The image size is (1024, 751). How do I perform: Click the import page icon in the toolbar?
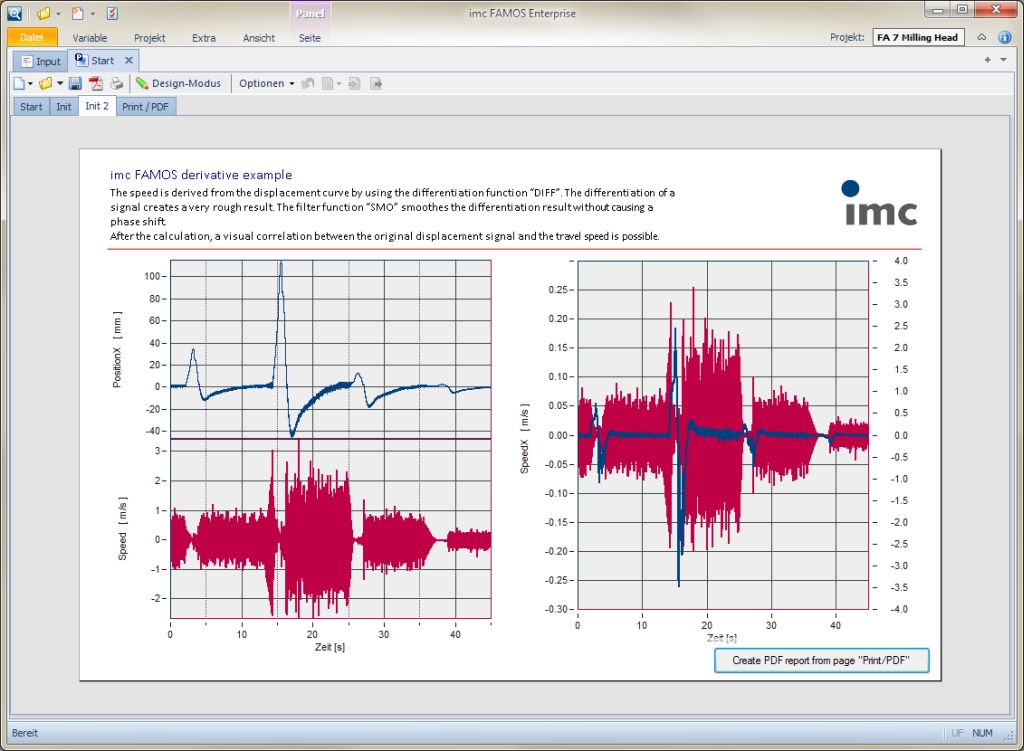tap(355, 84)
